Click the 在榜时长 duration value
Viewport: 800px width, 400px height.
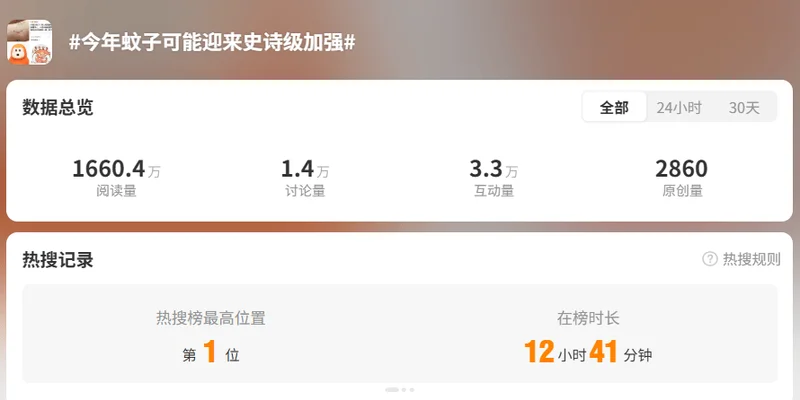(x=588, y=352)
